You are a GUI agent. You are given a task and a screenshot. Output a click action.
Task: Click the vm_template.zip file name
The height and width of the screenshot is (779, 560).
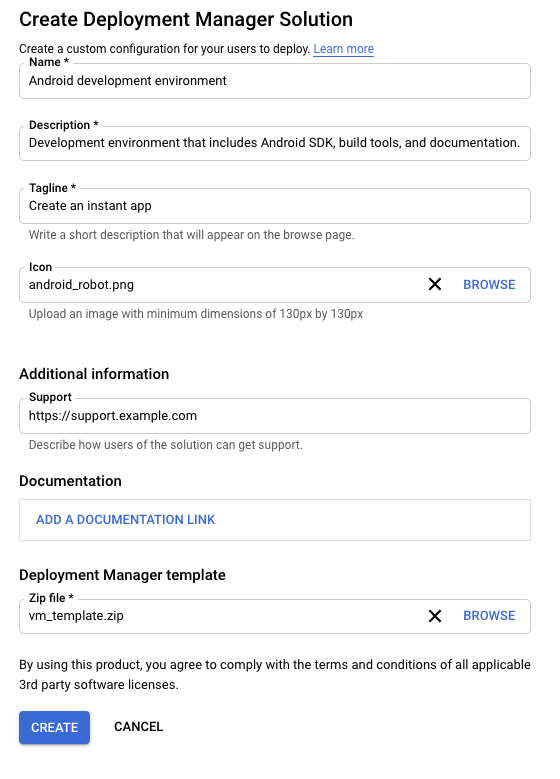coord(76,616)
